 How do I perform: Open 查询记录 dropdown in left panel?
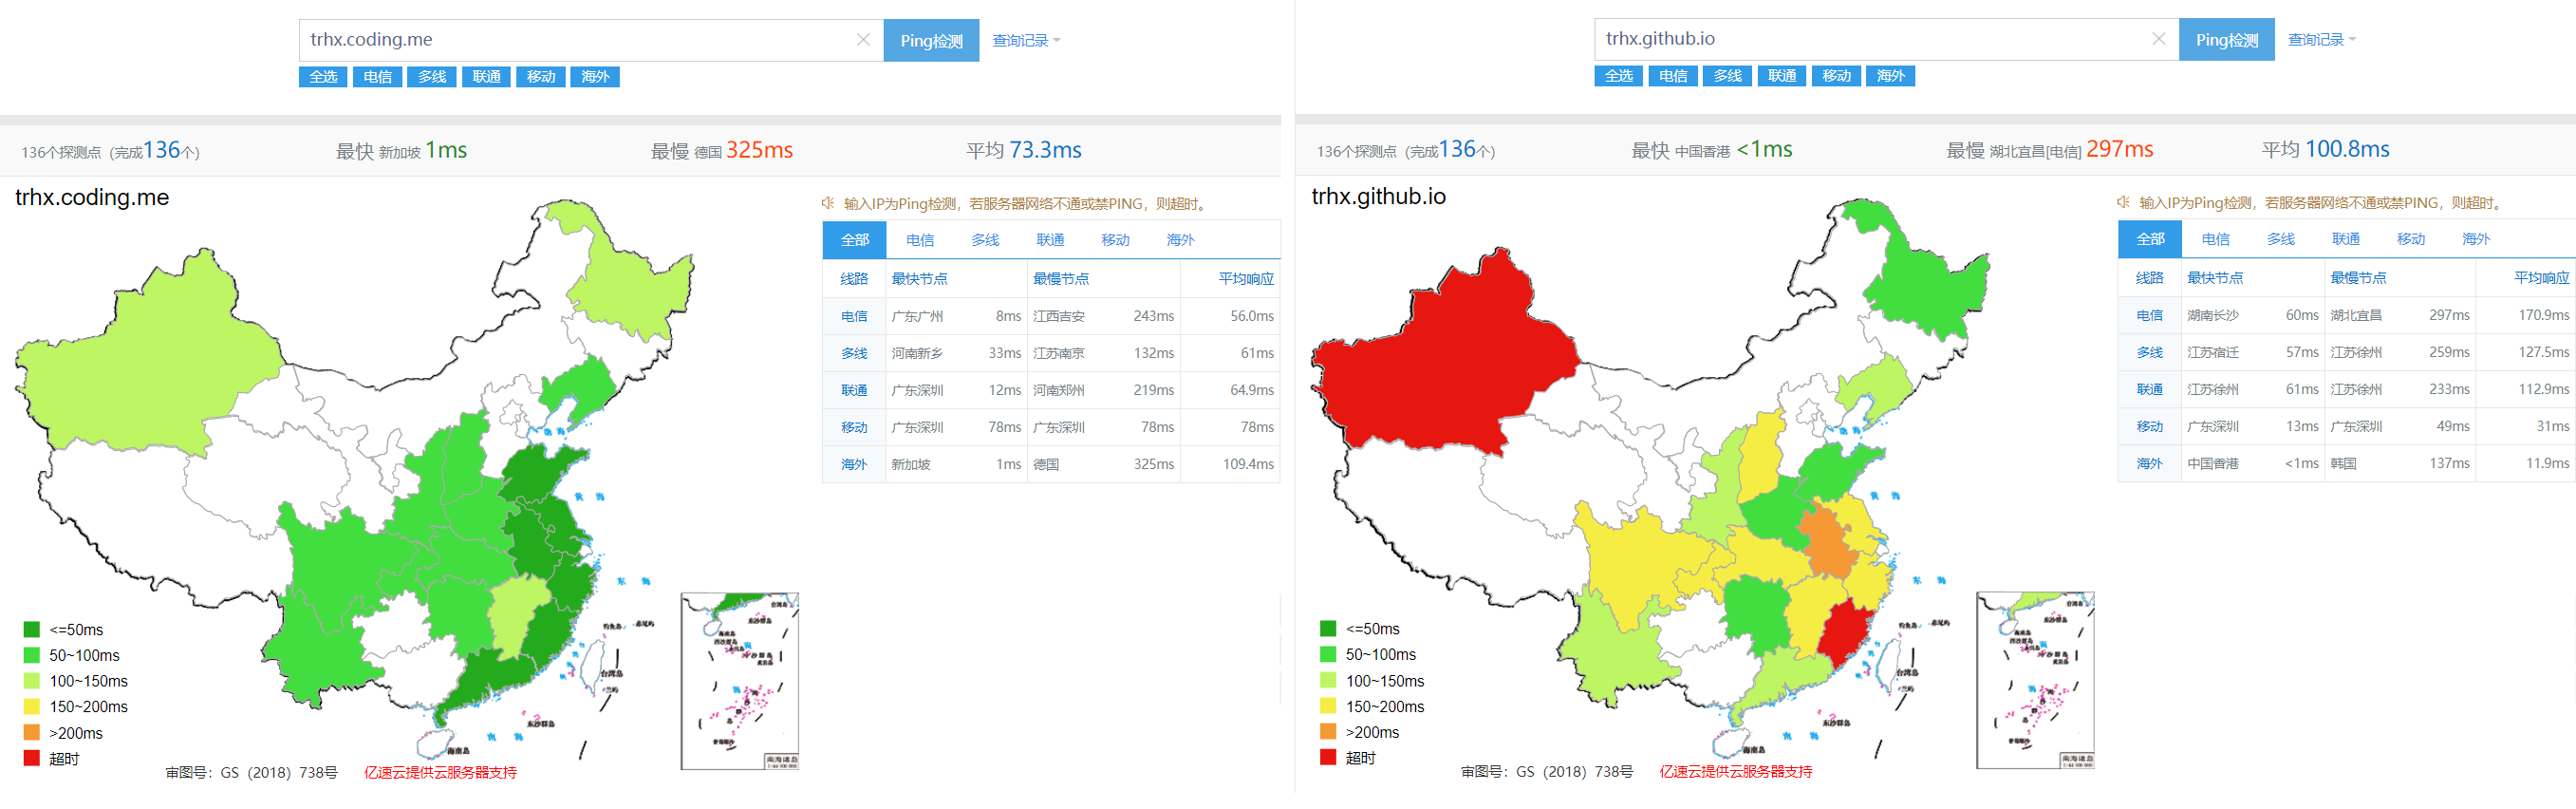click(1026, 41)
